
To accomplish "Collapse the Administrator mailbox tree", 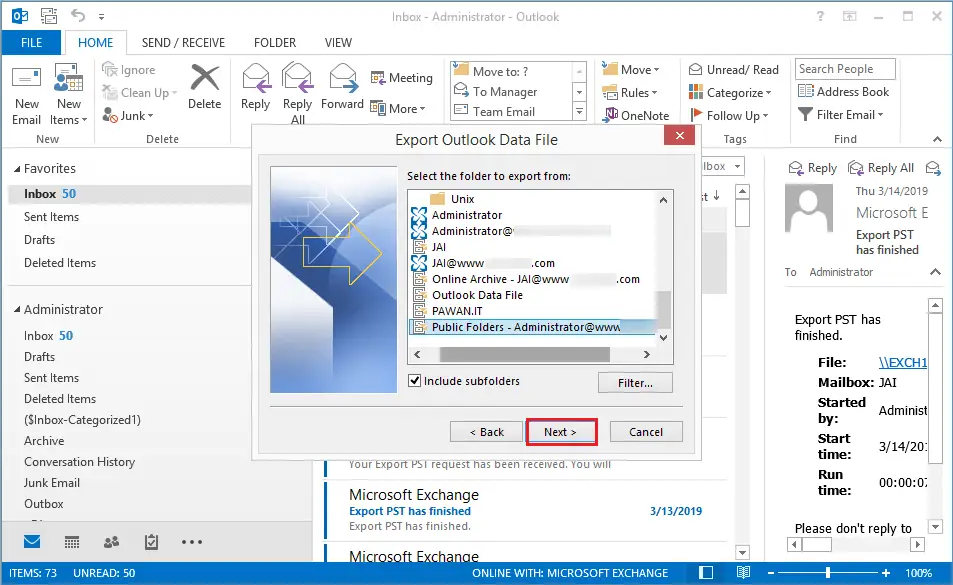I will 17,310.
